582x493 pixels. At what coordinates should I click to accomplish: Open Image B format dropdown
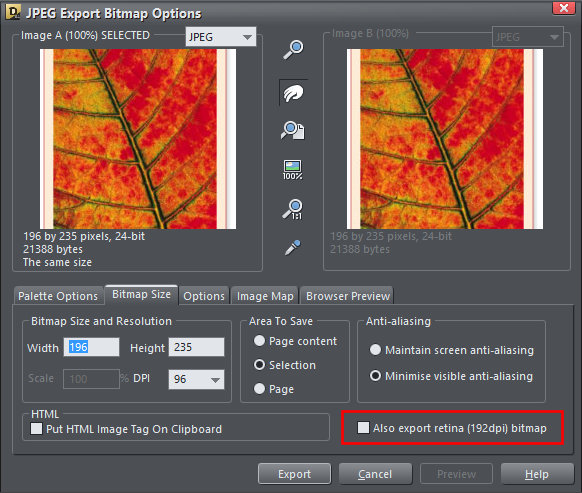click(x=527, y=37)
